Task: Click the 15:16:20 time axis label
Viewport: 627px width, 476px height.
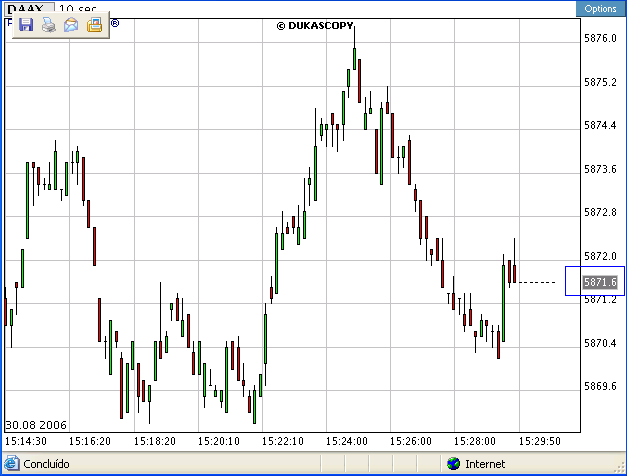Action: (90, 441)
